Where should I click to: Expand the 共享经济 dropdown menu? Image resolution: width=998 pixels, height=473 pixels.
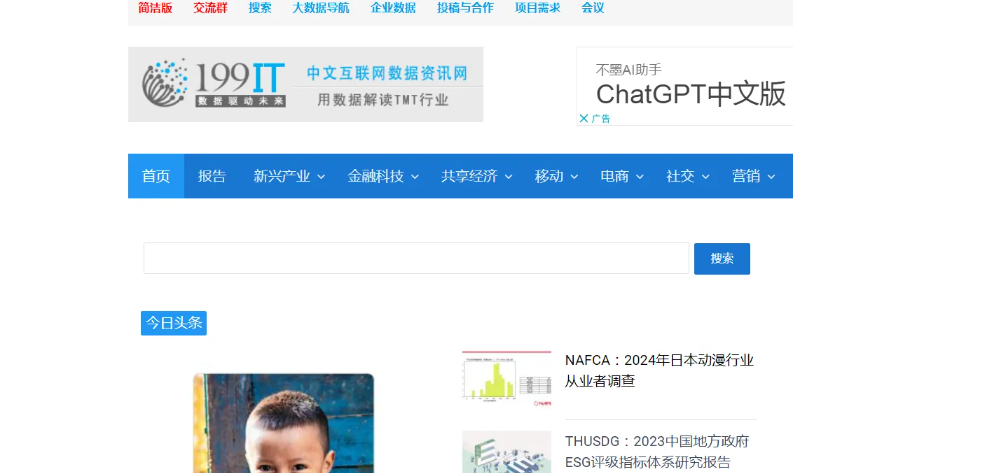coord(477,176)
